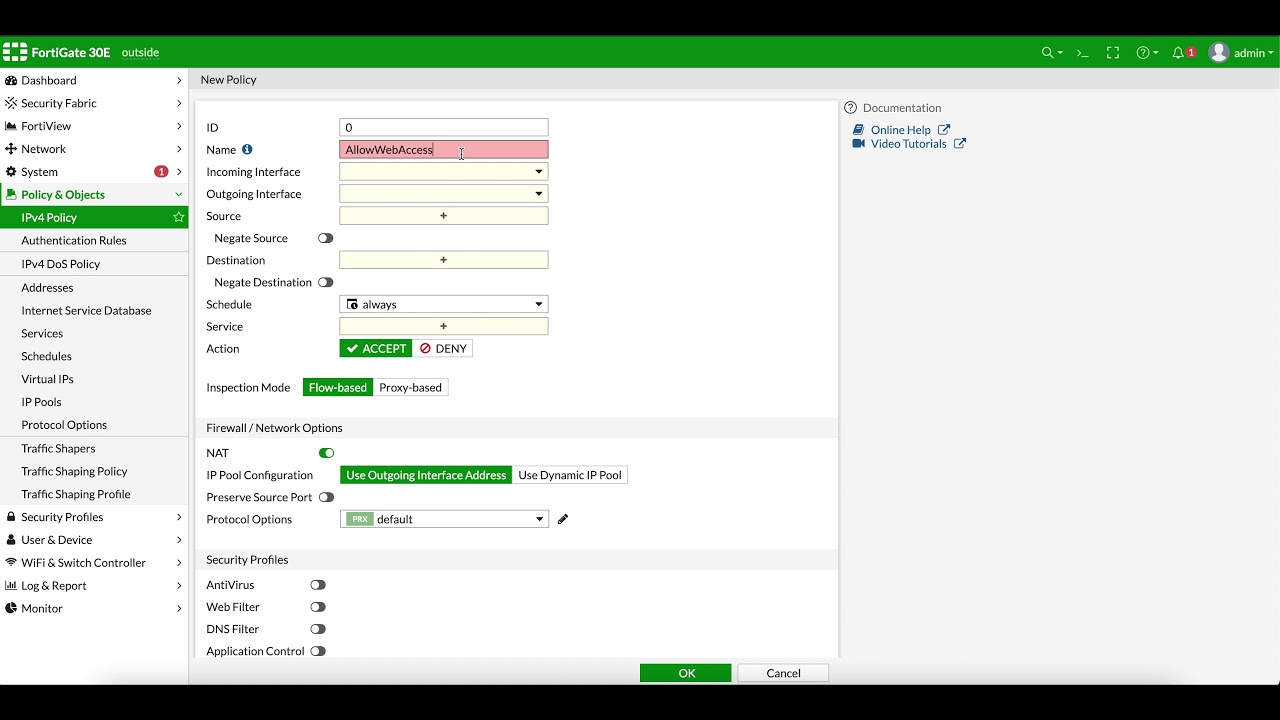Enable the DNS Filter toggle

(318, 629)
